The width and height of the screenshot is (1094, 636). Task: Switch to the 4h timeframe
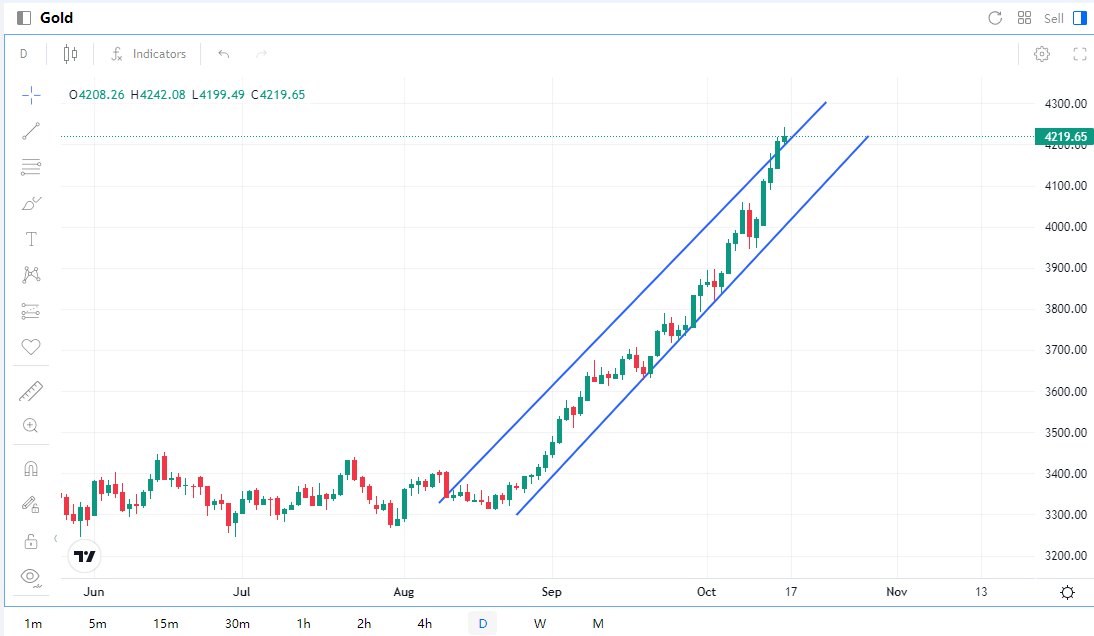coord(424,624)
